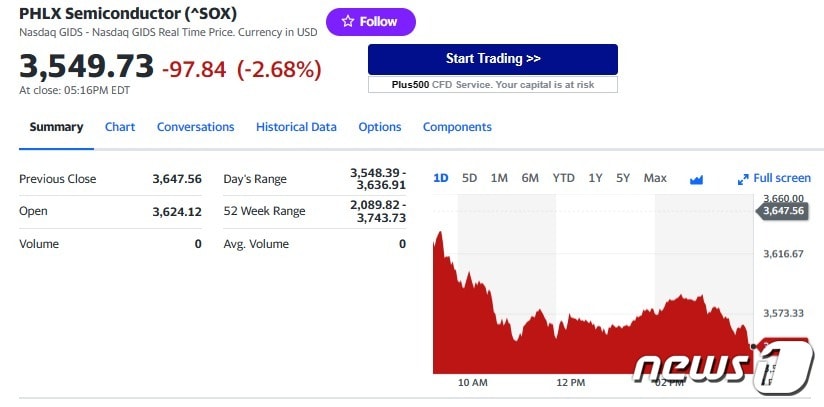The width and height of the screenshot is (824, 407).
Task: Select 1Y chart range
Action: coord(595,178)
